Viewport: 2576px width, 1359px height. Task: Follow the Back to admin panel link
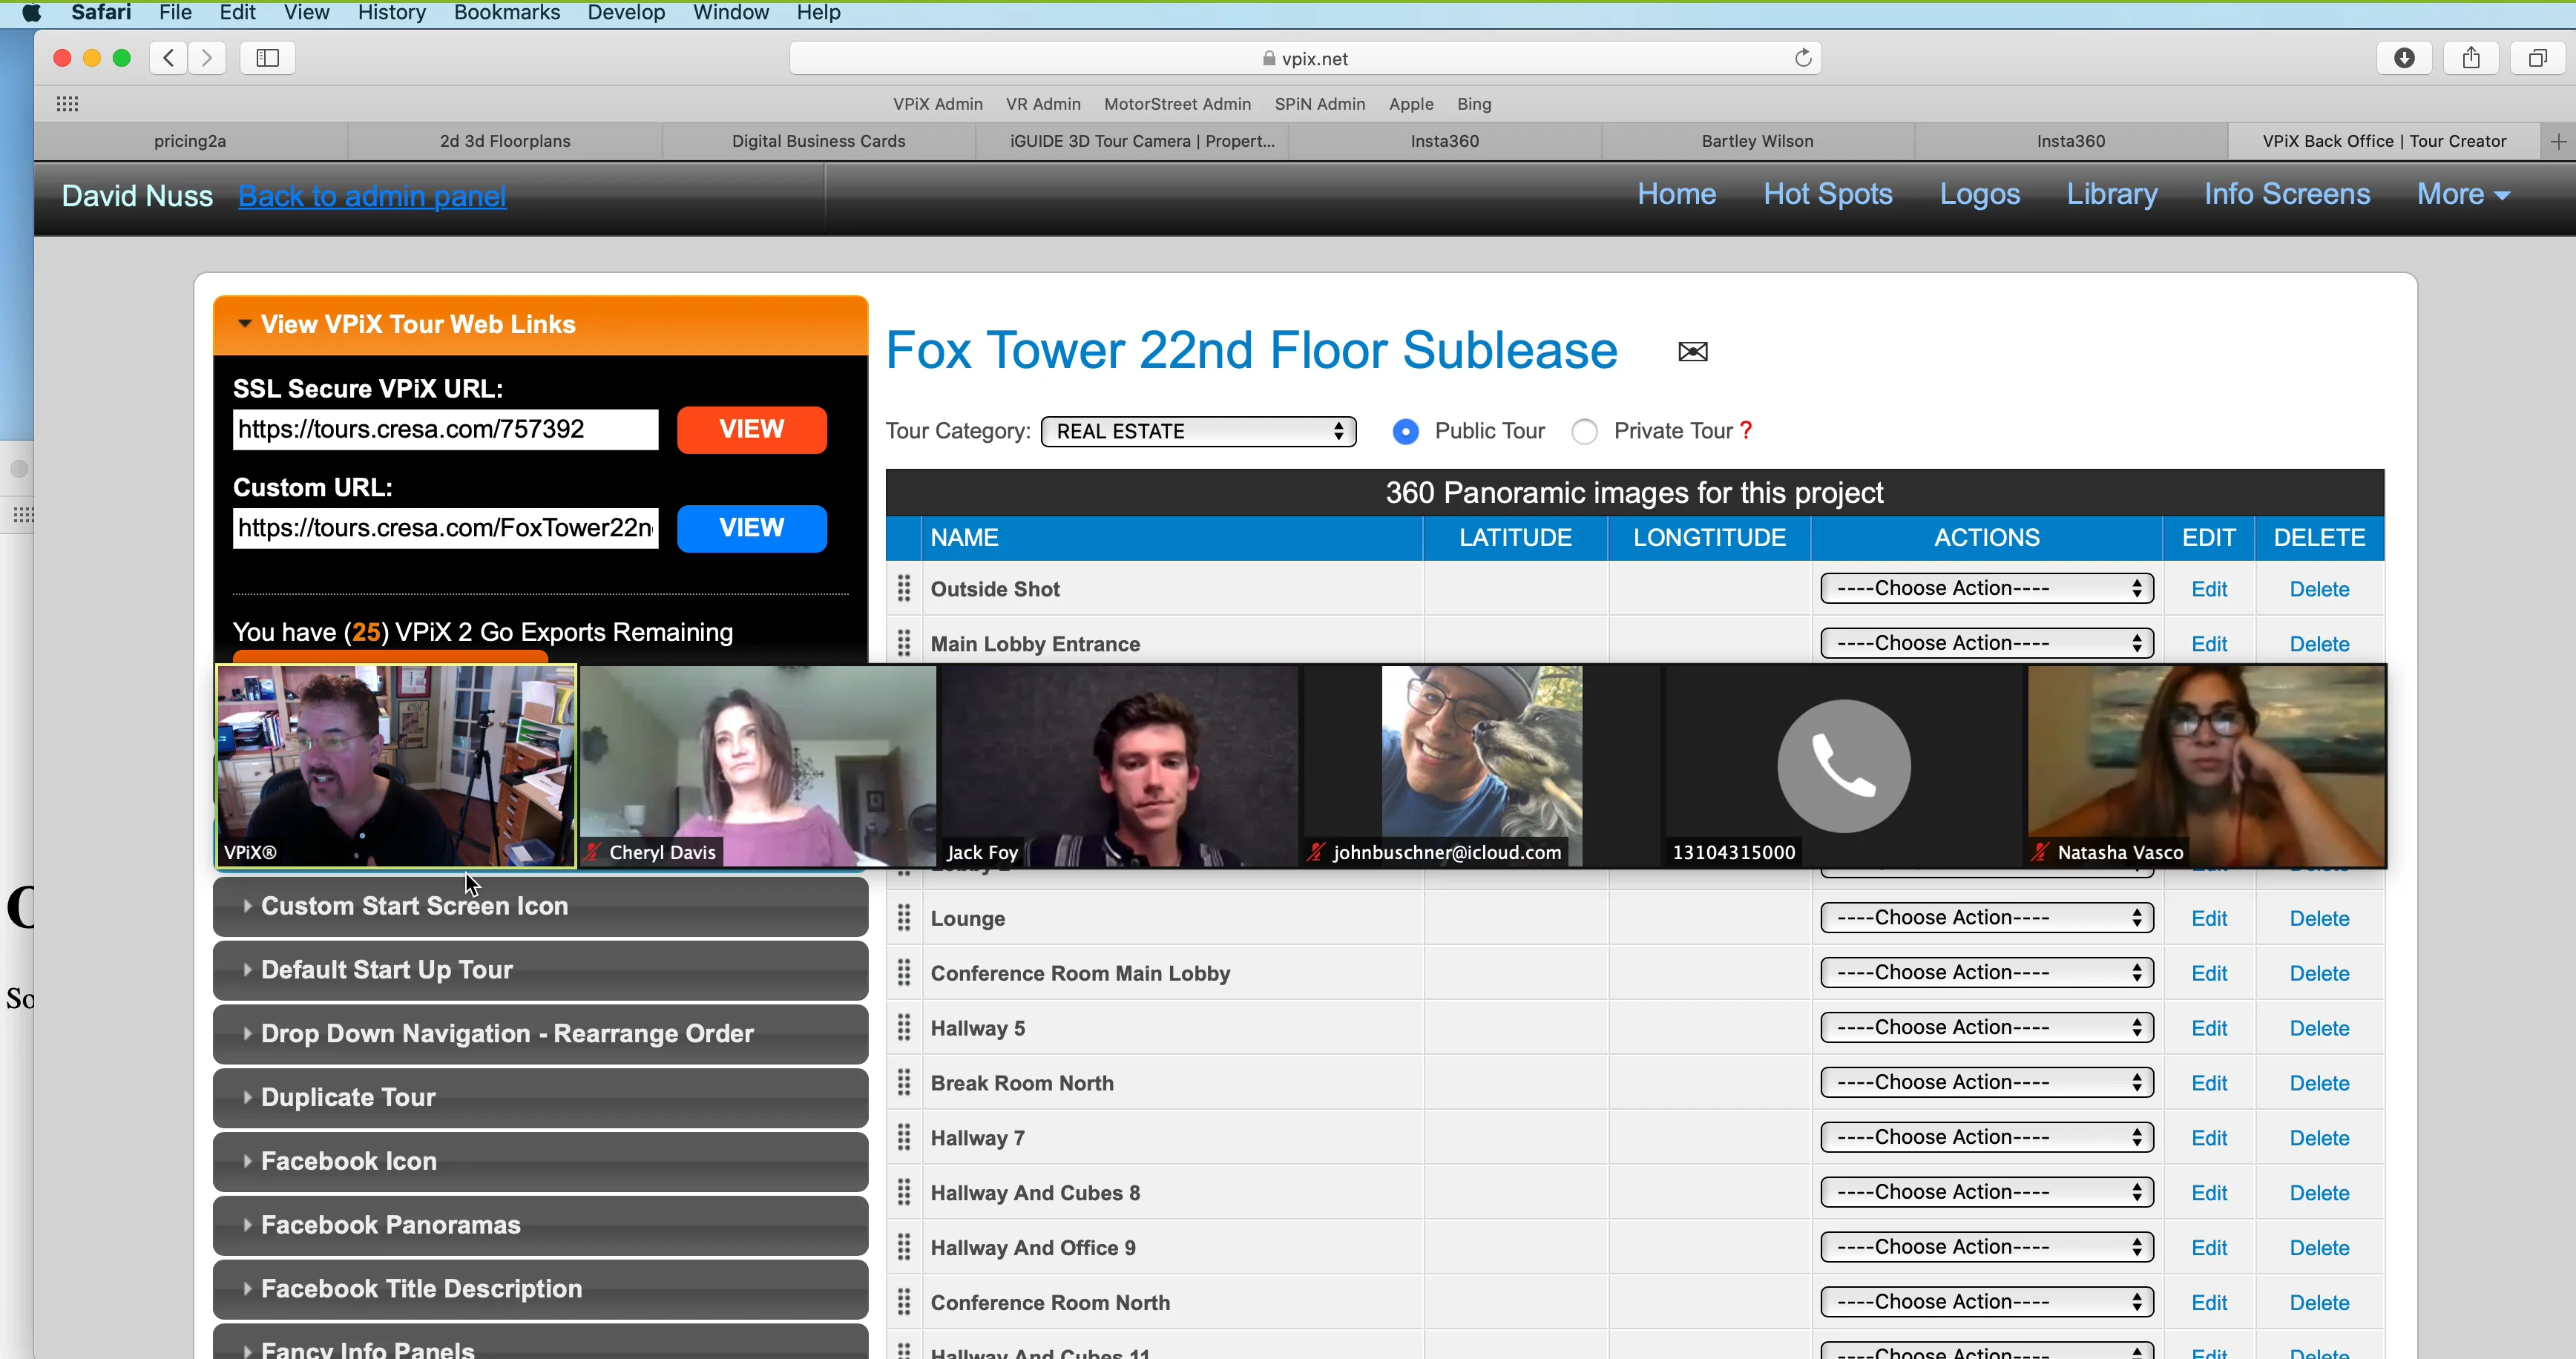click(x=372, y=196)
